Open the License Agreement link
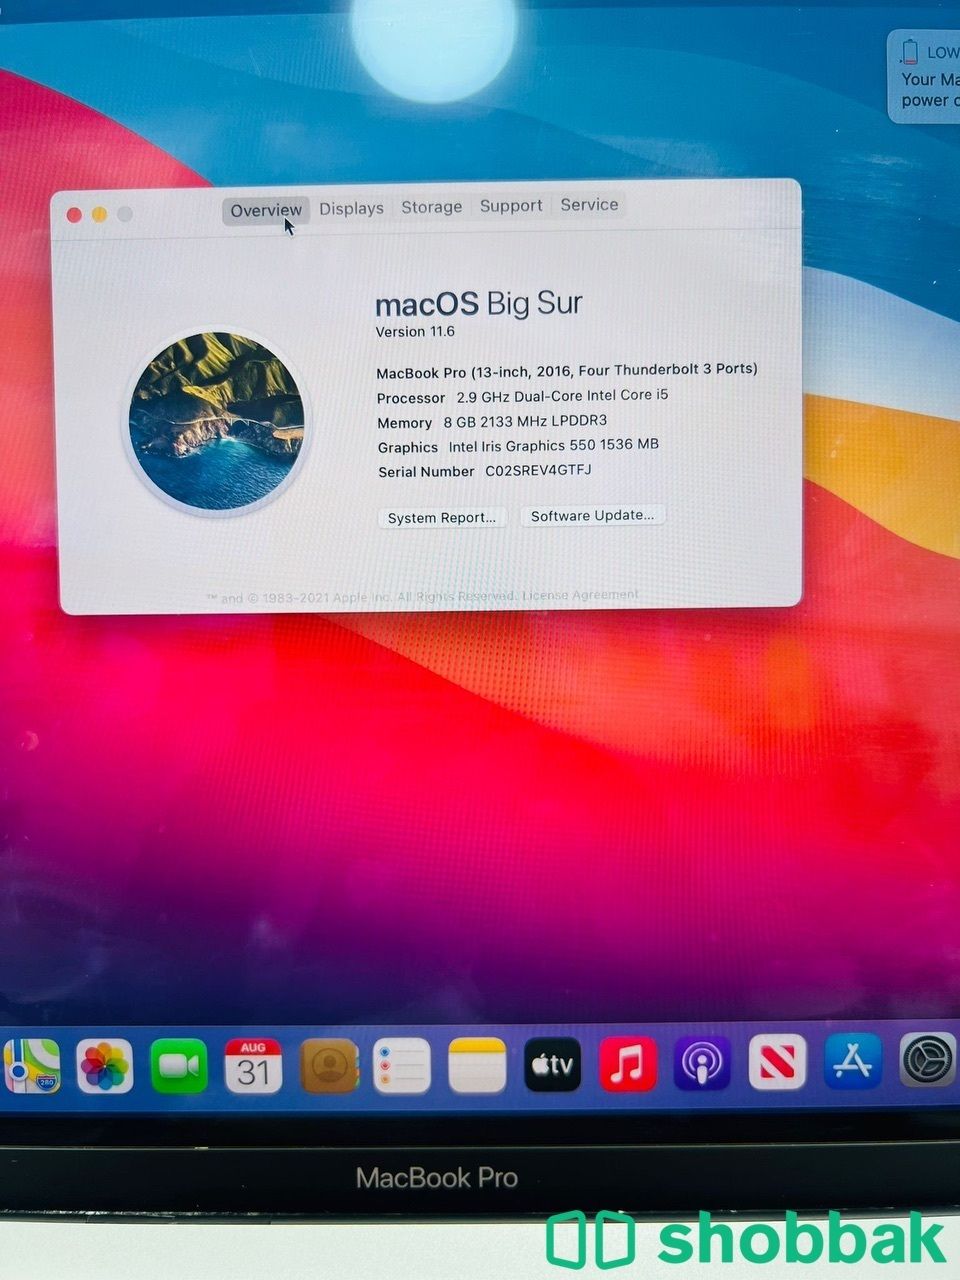960x1280 pixels. [x=580, y=595]
